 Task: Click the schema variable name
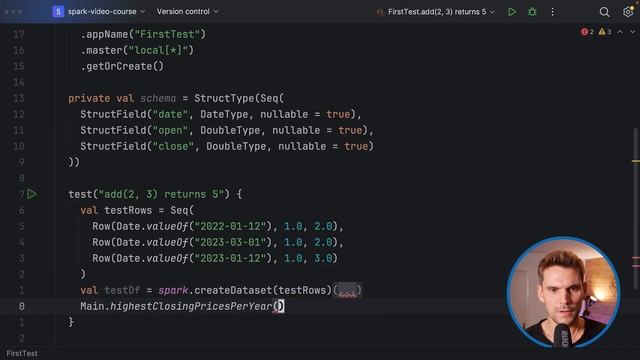(158, 98)
